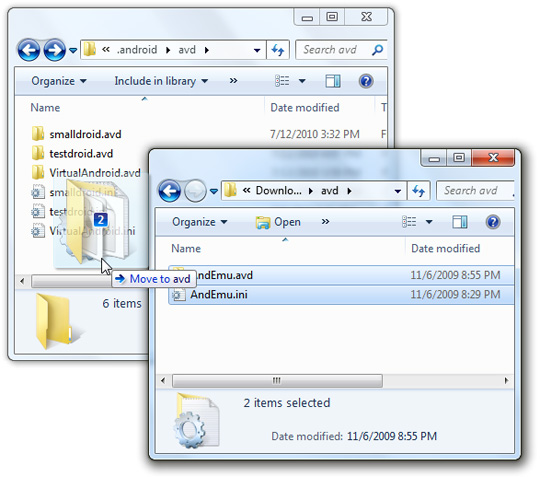Sort by Name in .android window
Image resolution: width=540 pixels, height=477 pixels.
pyautogui.click(x=45, y=107)
